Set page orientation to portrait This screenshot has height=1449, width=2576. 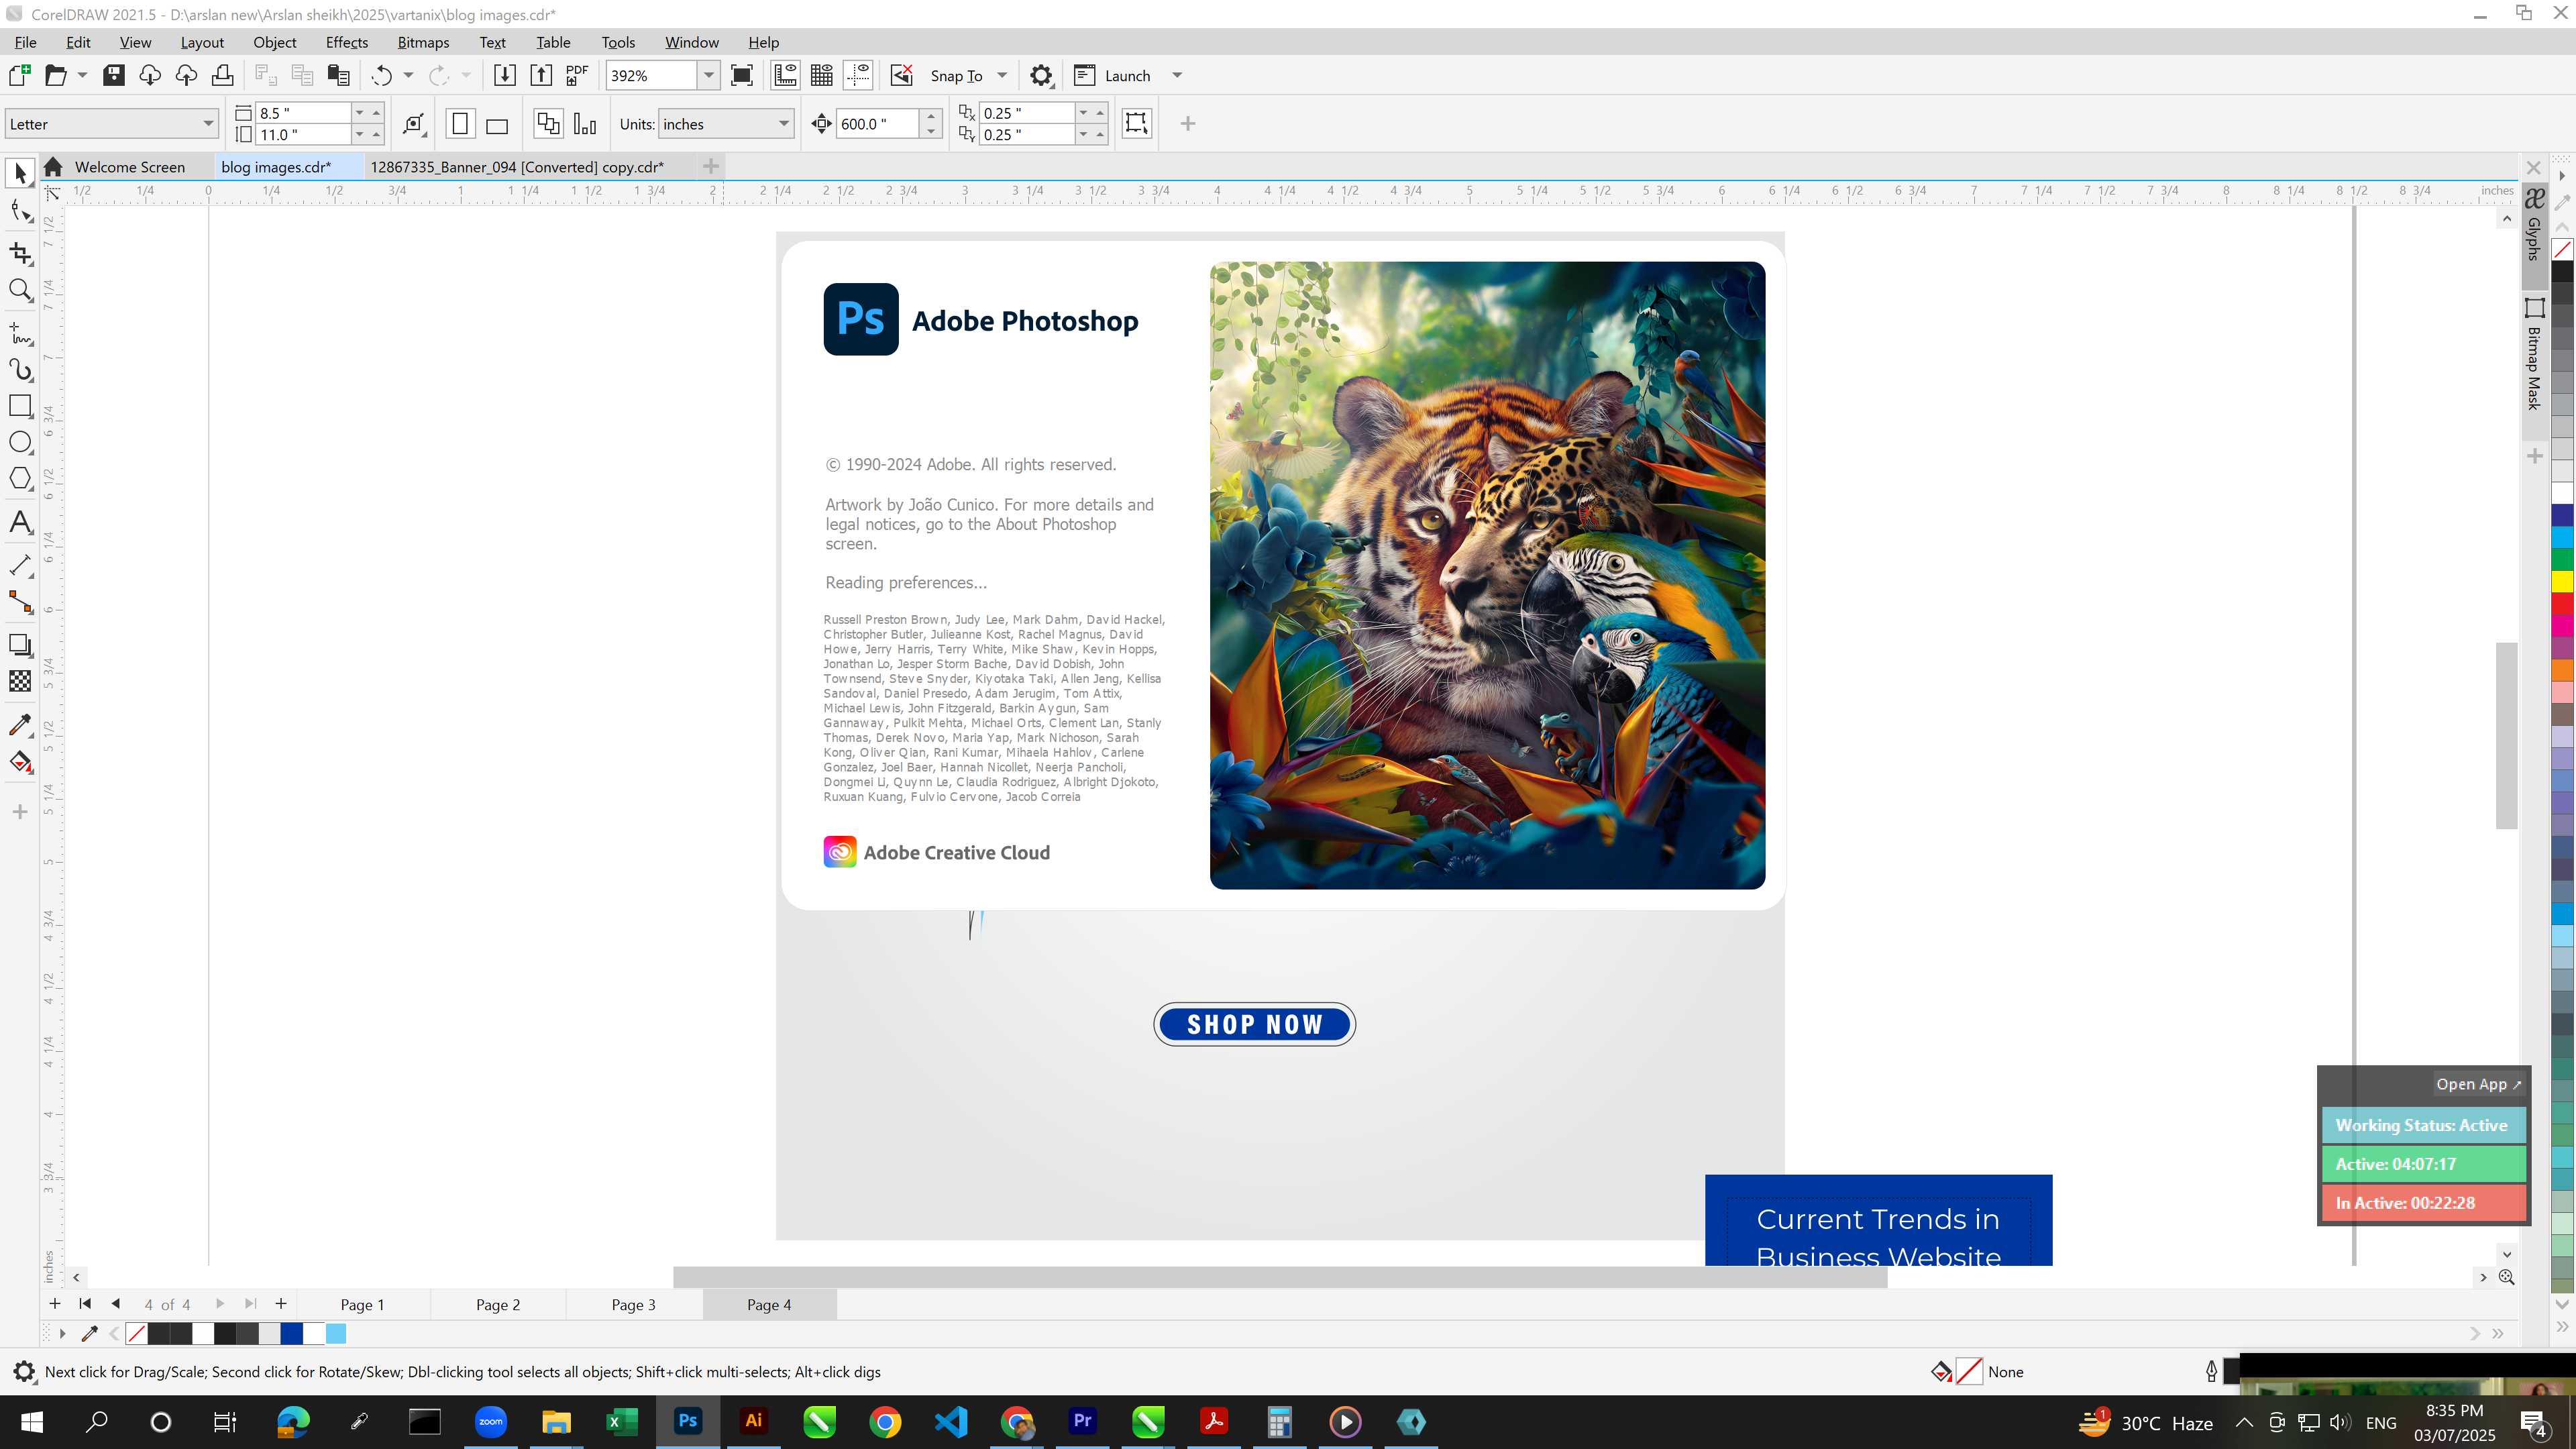click(460, 124)
